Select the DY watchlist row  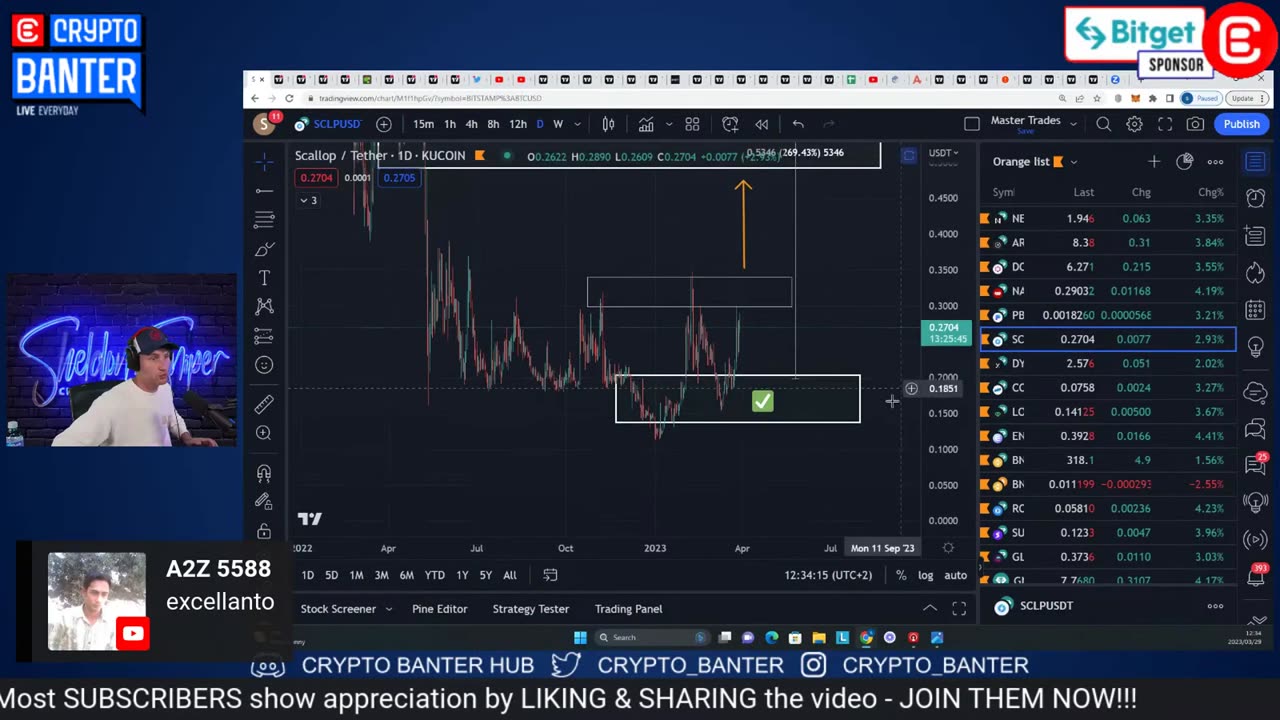(1108, 363)
